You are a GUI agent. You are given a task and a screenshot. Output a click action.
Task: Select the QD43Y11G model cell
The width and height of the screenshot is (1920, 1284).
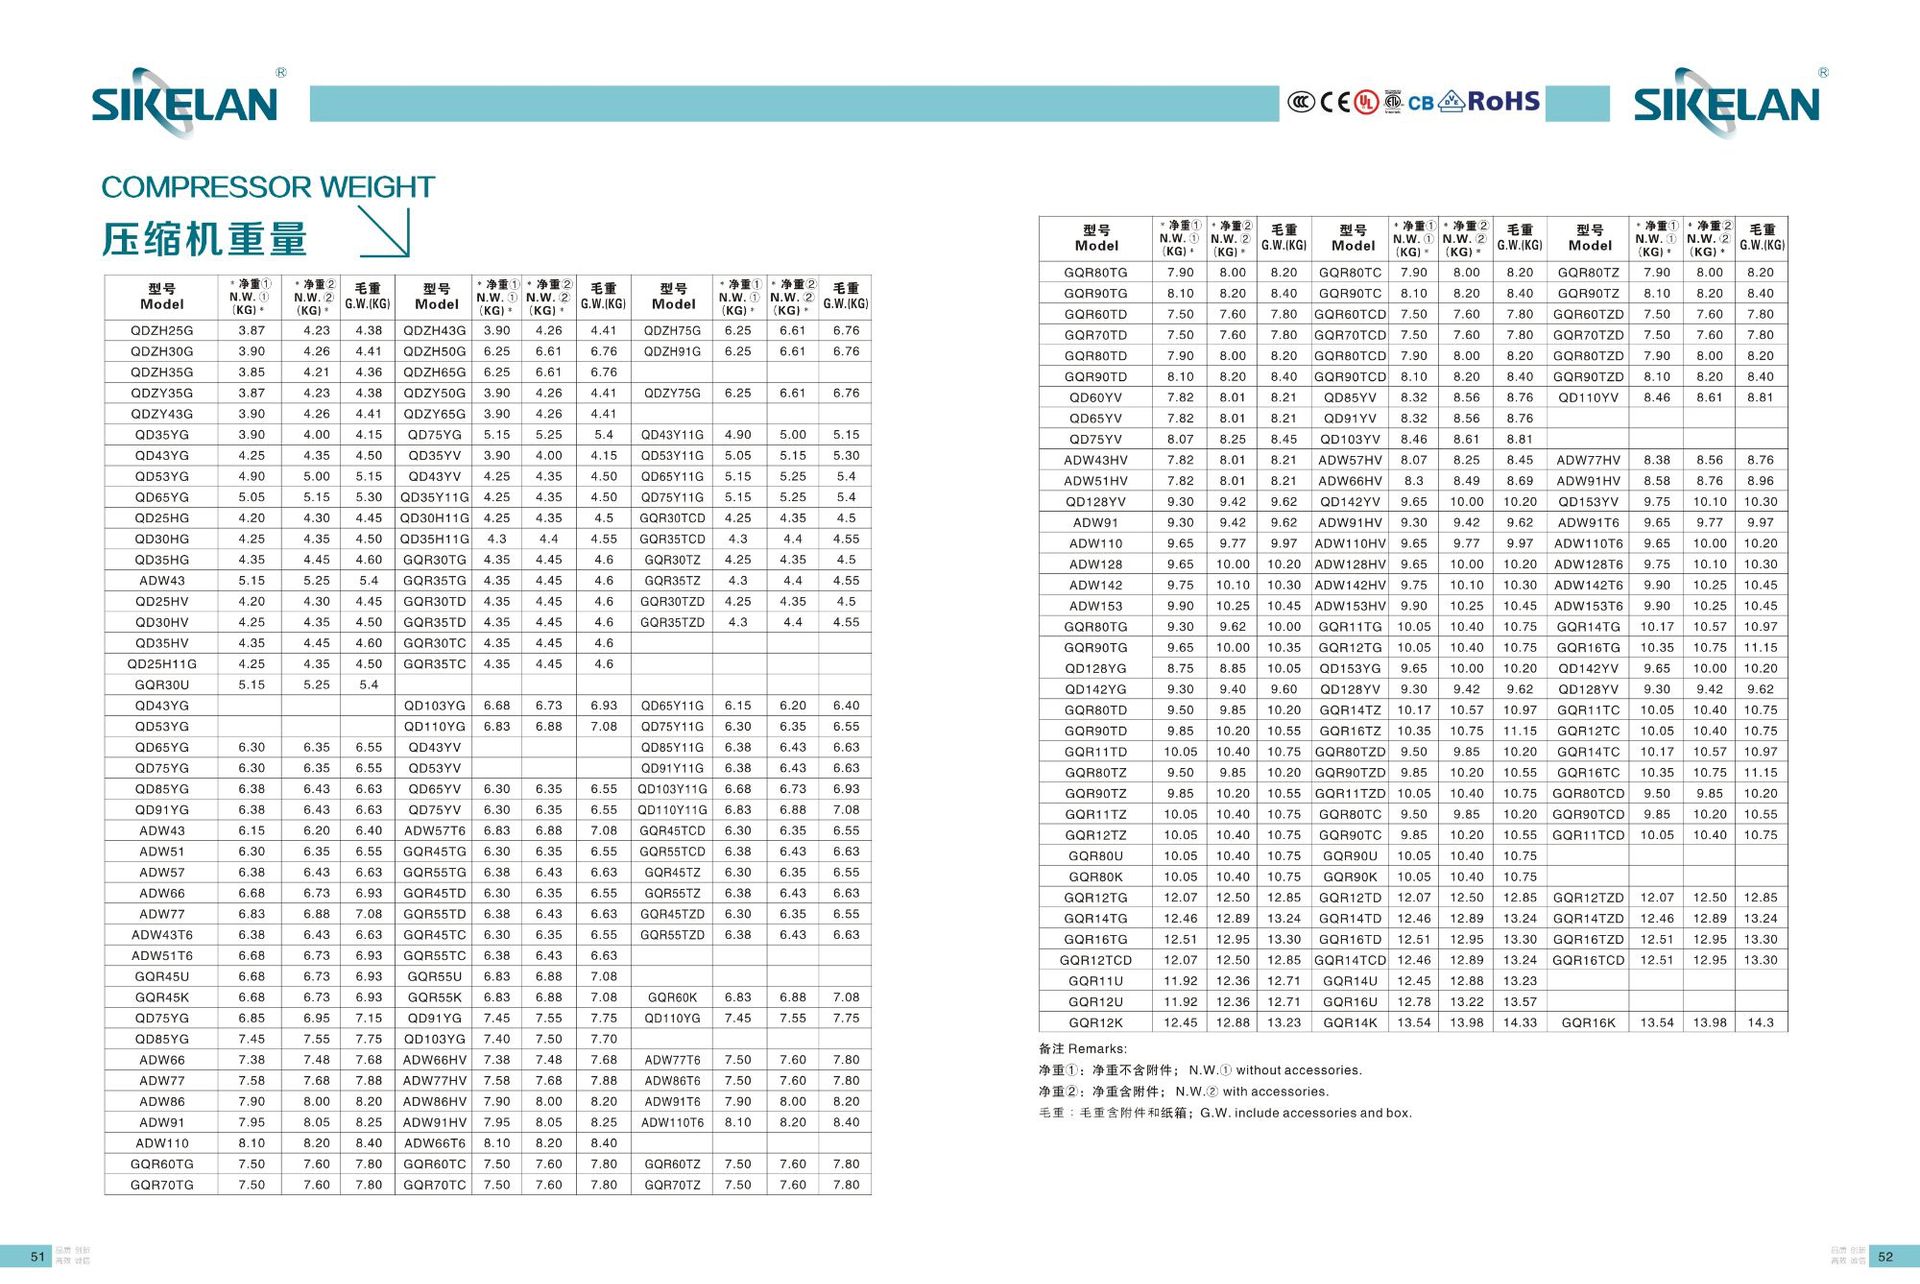click(672, 435)
